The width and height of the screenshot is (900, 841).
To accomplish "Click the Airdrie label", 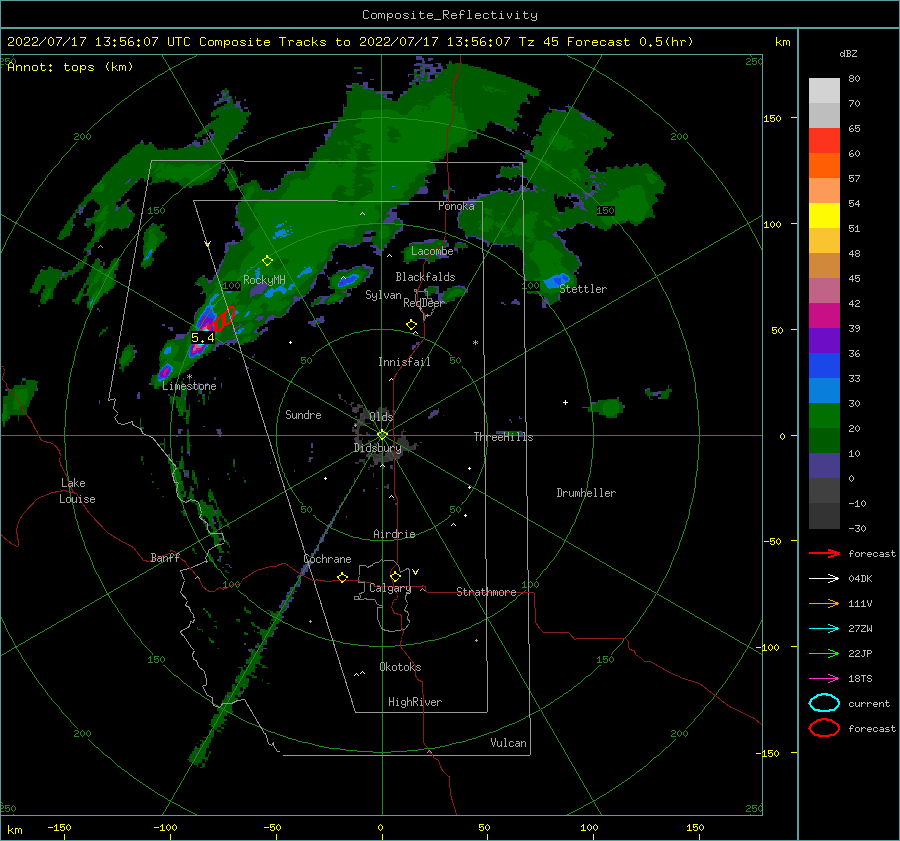I will (394, 534).
